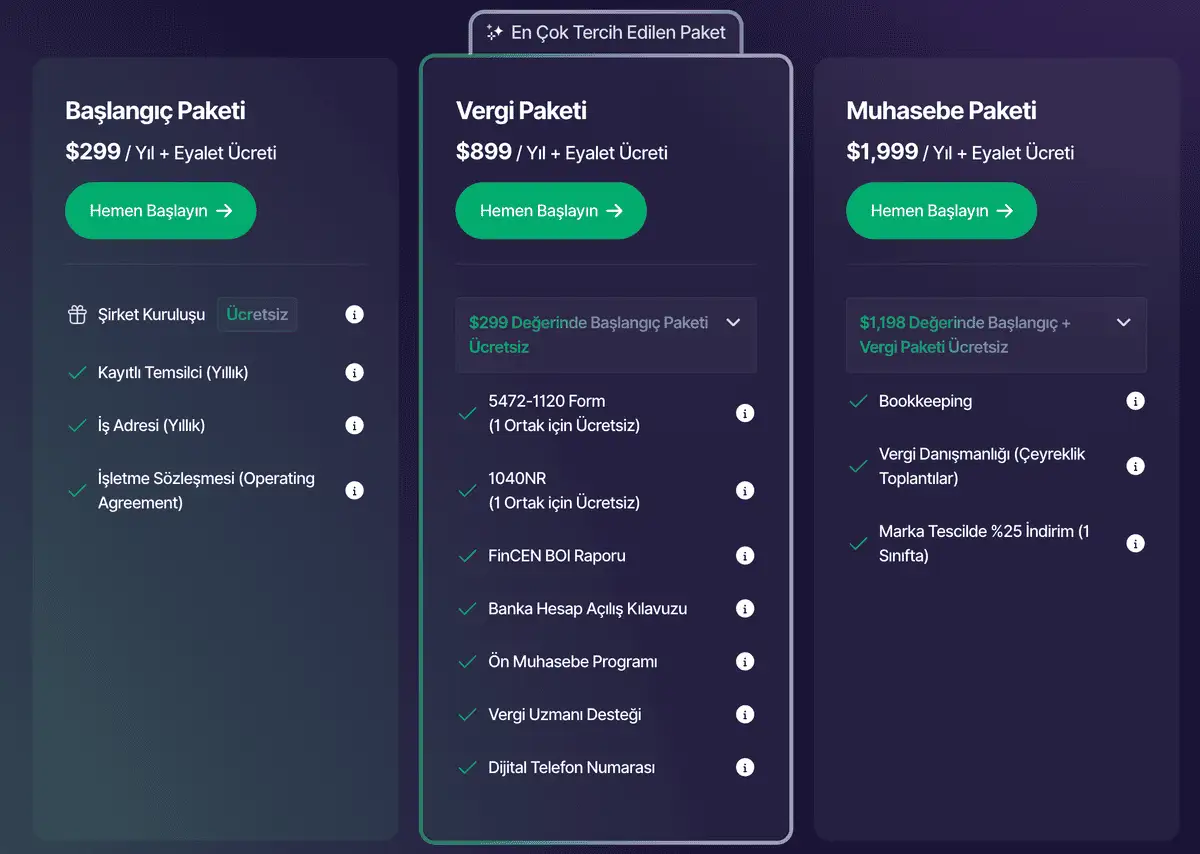Click the Ücretsiz badge next to Şirket Kuruluşu
This screenshot has width=1200, height=854.
[257, 314]
